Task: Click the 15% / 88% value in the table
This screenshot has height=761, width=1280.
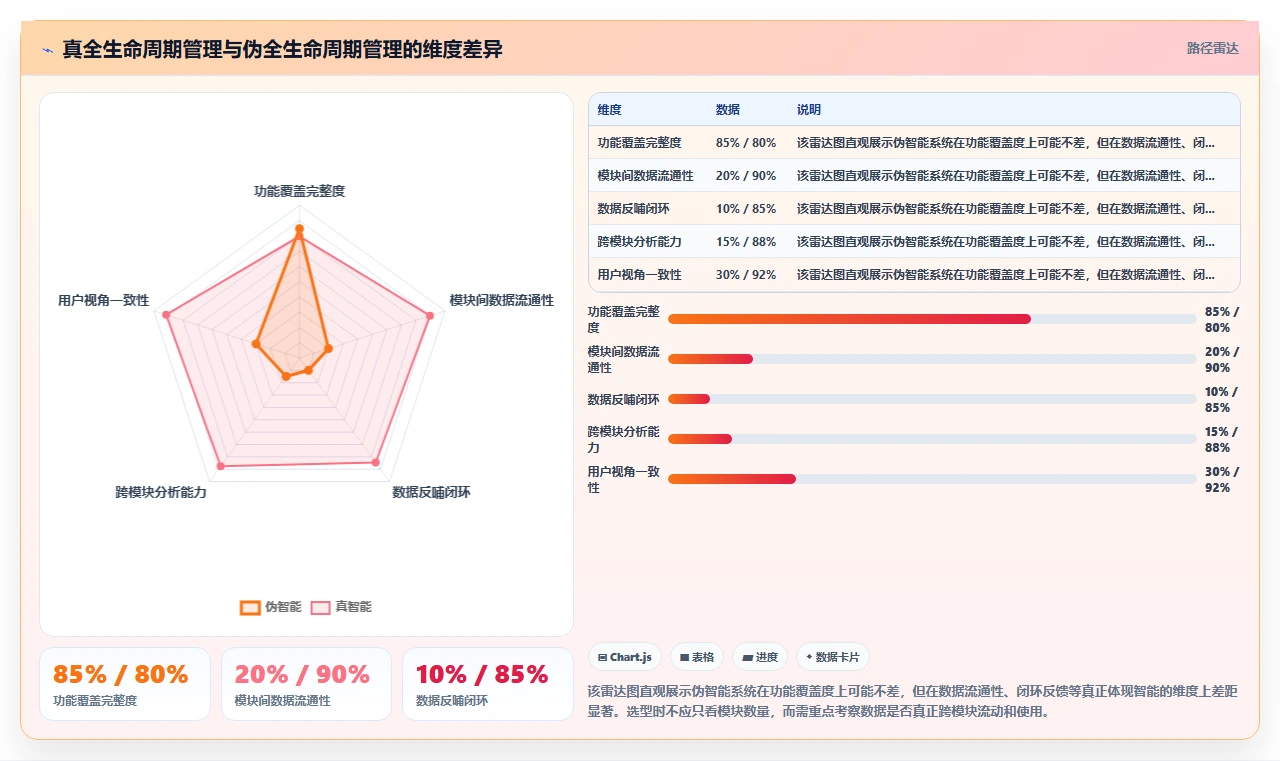Action: [746, 241]
